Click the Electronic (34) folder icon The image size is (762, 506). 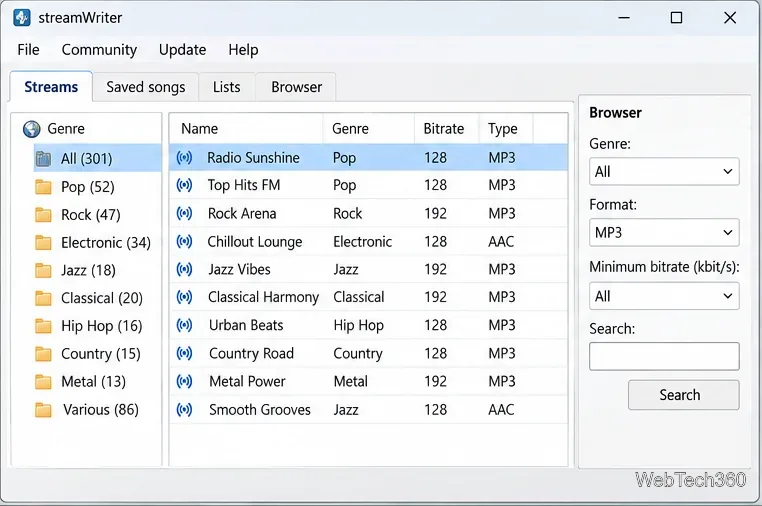pyautogui.click(x=43, y=243)
